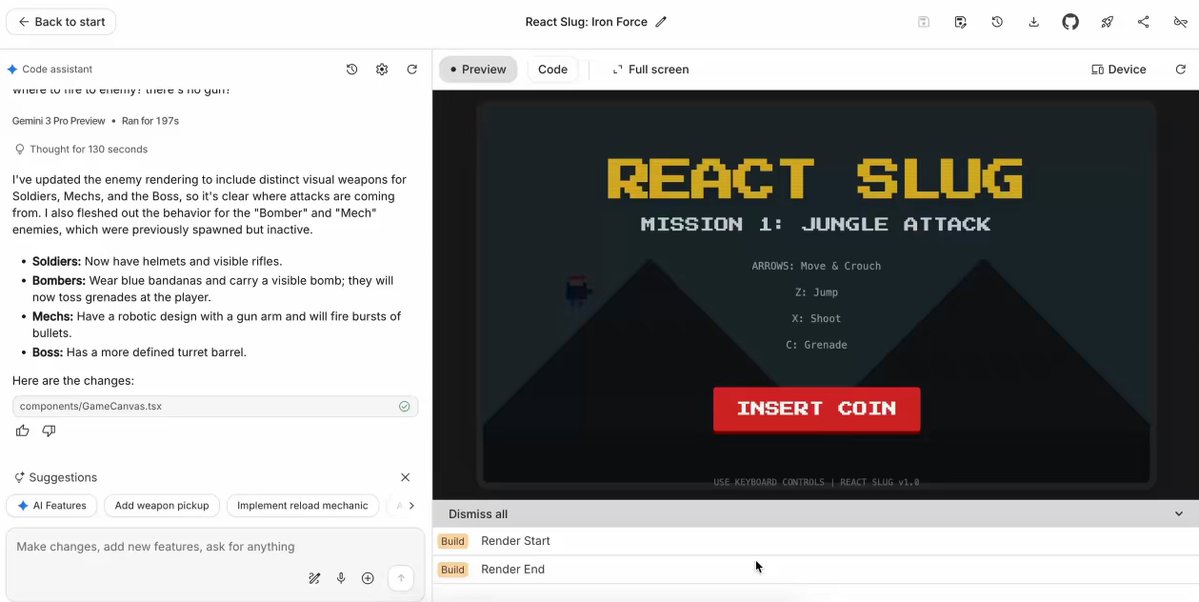Reload the app preview
Viewport: 1199px width, 602px height.
click(x=1180, y=69)
